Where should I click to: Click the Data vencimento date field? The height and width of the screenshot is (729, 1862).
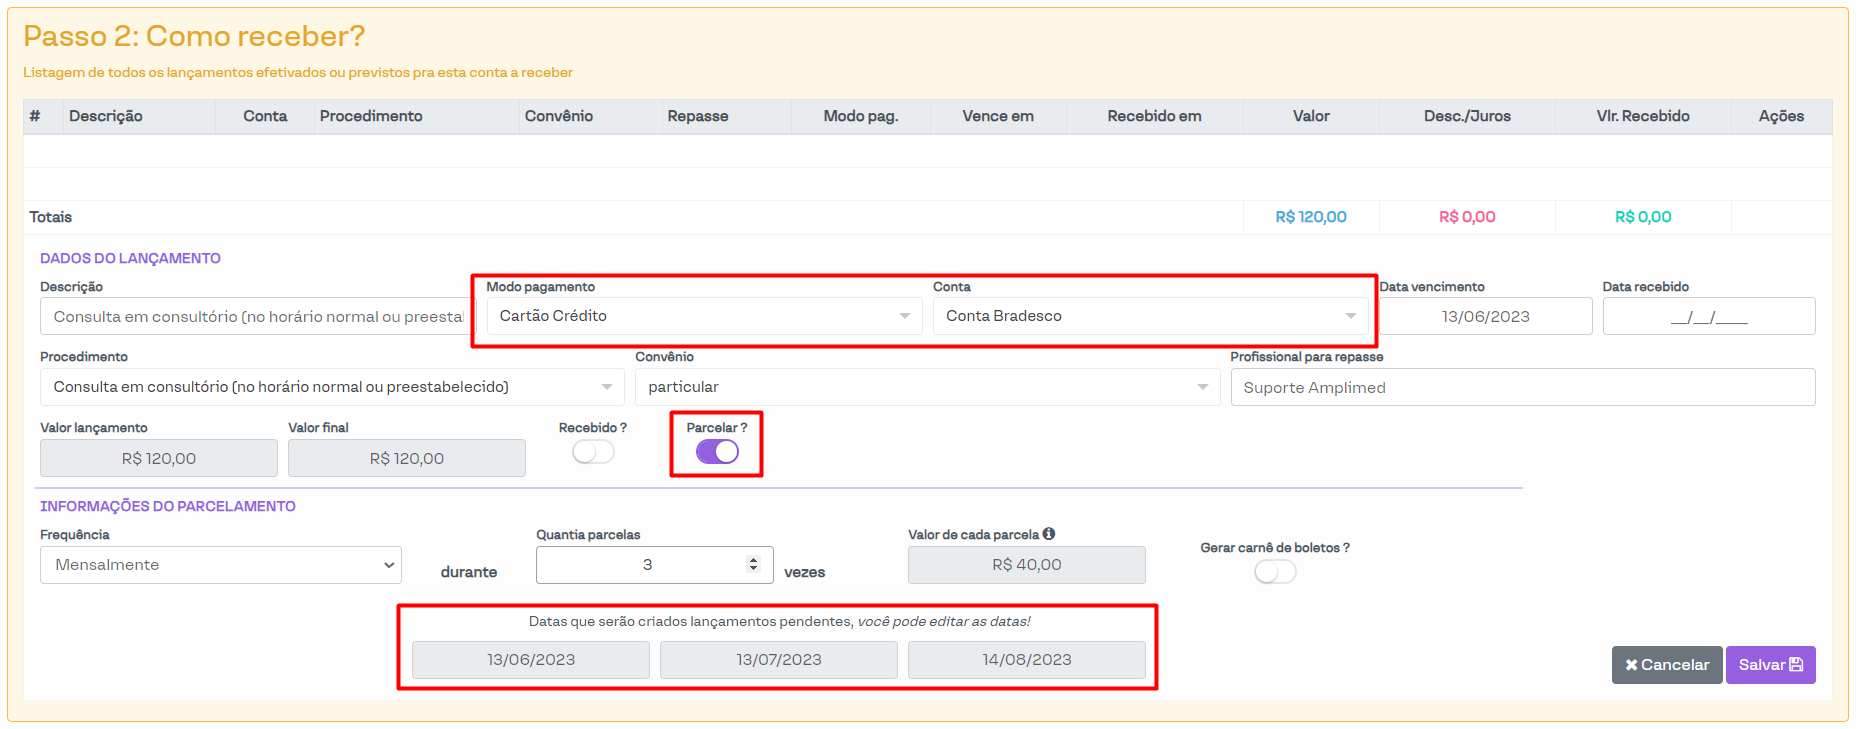coord(1485,317)
